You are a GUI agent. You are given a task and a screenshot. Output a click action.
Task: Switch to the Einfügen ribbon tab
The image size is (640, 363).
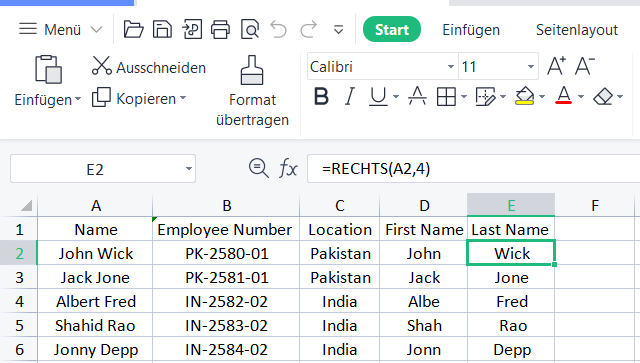point(471,30)
